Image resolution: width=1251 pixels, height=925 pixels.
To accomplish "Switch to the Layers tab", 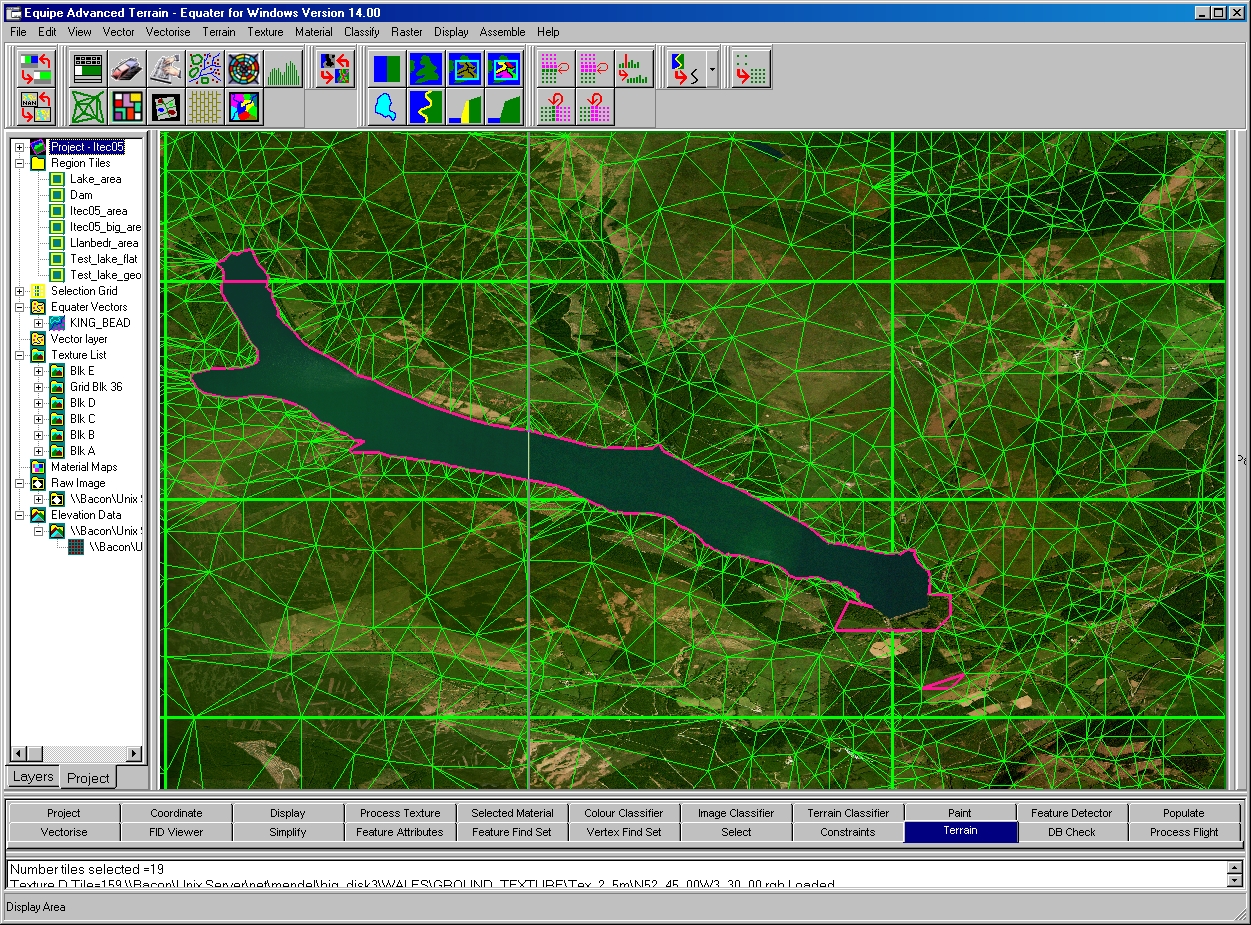I will pyautogui.click(x=33, y=777).
